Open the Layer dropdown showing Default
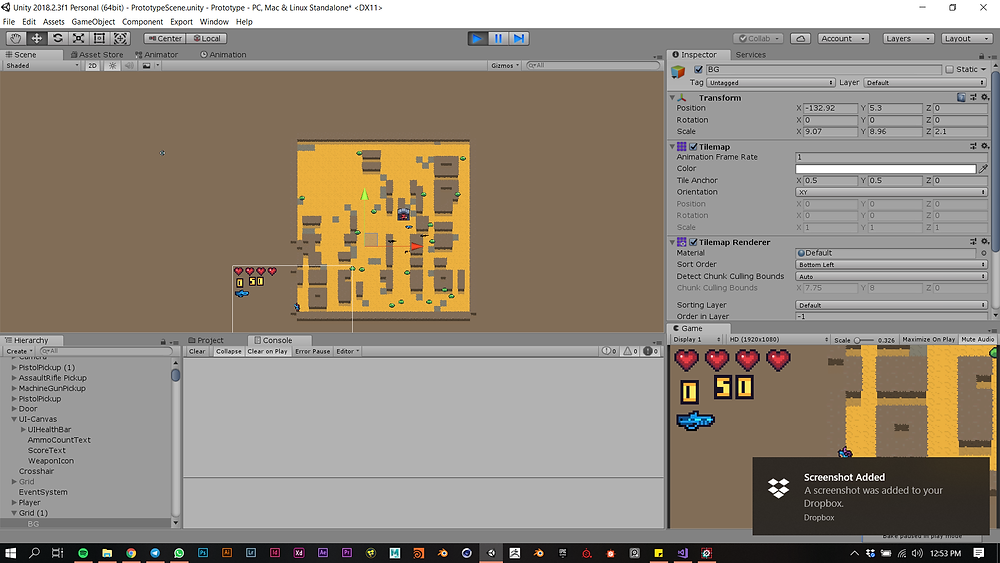The width and height of the screenshot is (1000, 563). [x=925, y=83]
